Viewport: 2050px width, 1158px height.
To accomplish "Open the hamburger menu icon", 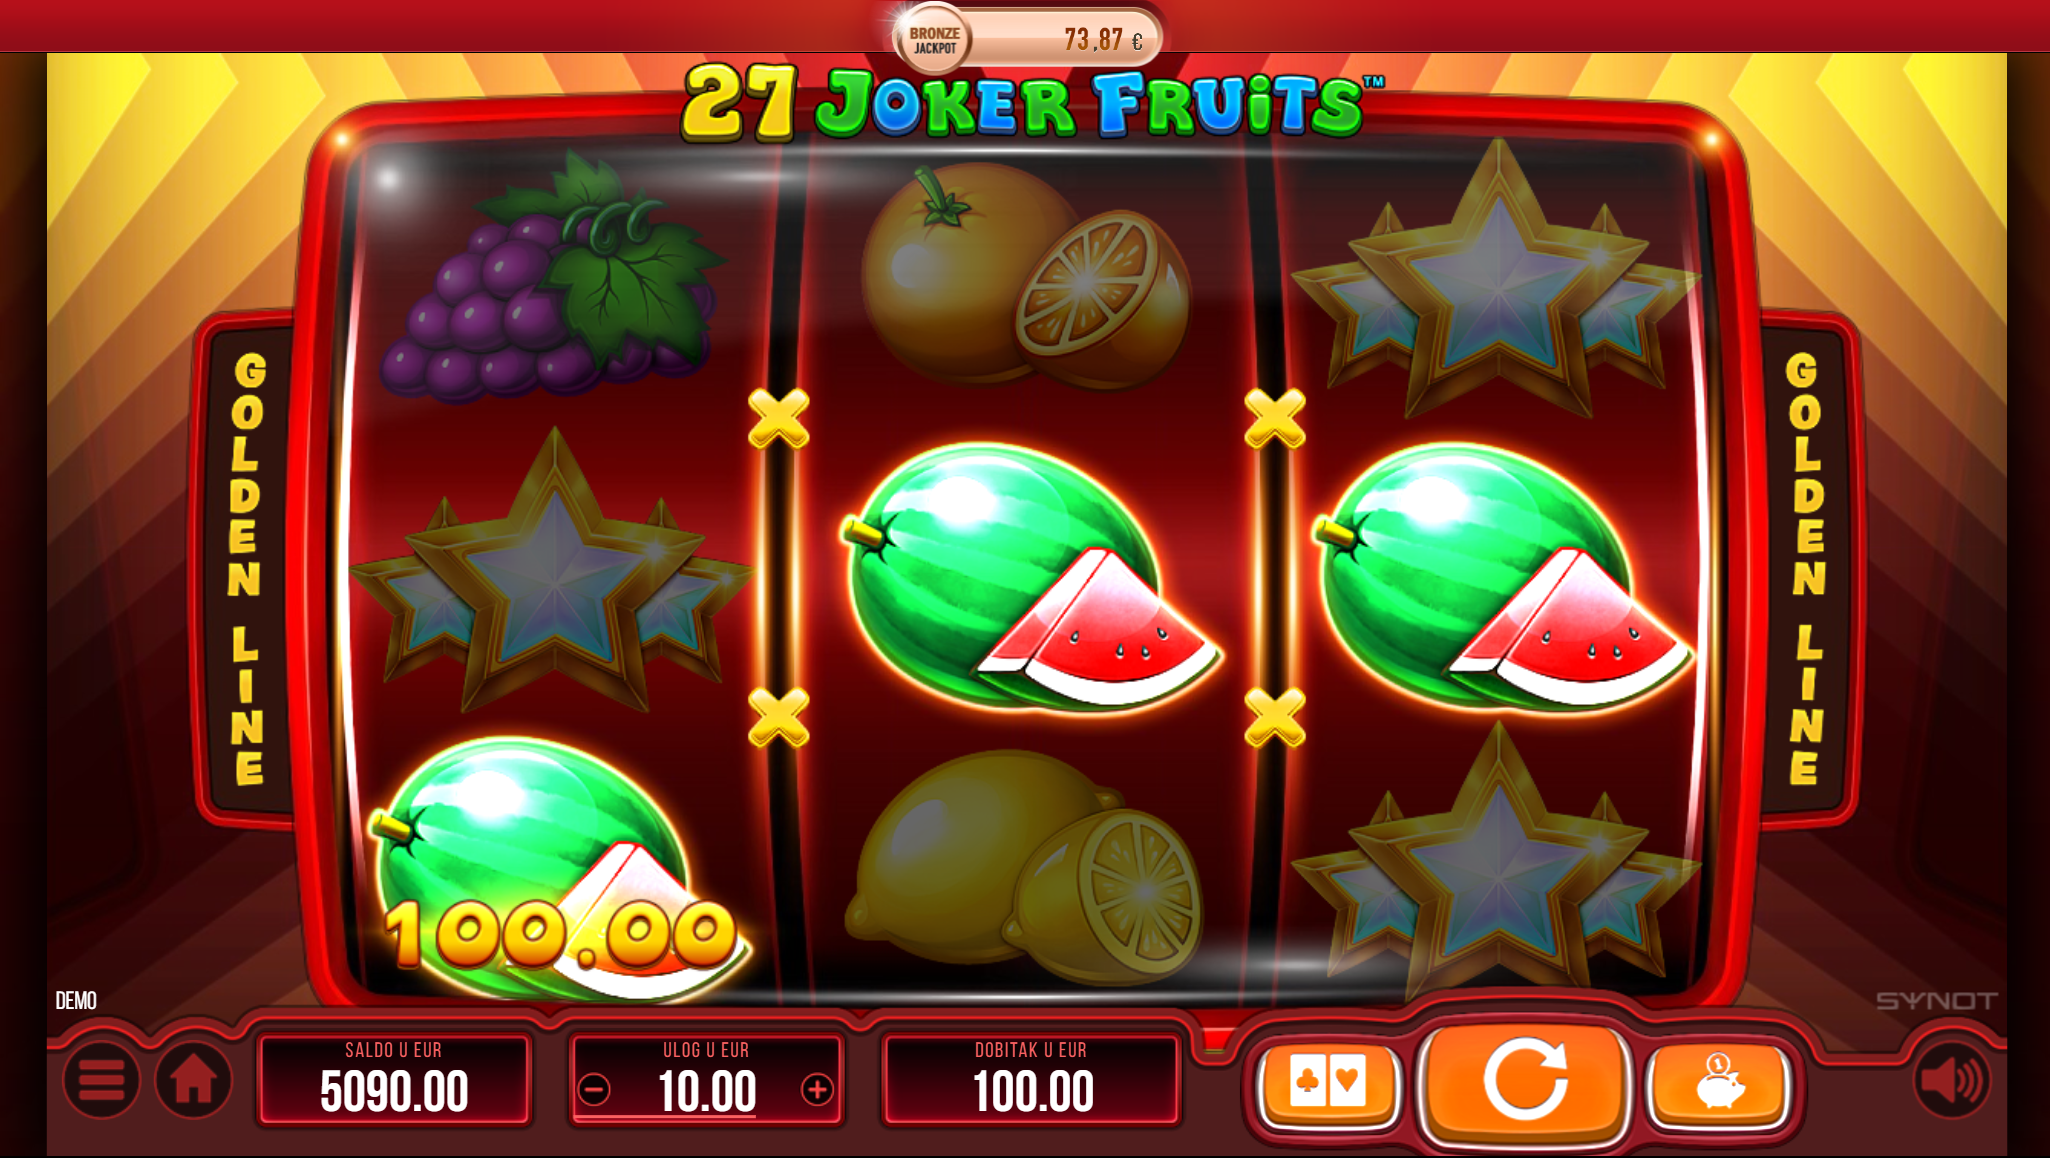I will pyautogui.click(x=101, y=1081).
